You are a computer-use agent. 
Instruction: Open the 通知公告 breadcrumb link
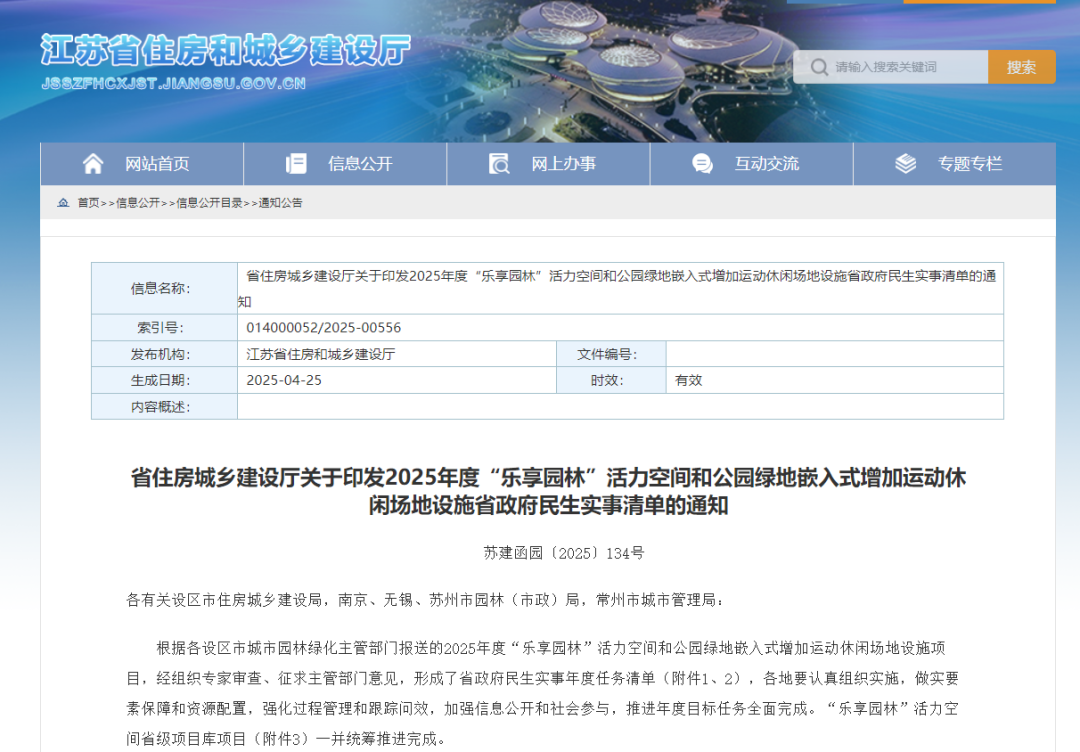pos(281,203)
